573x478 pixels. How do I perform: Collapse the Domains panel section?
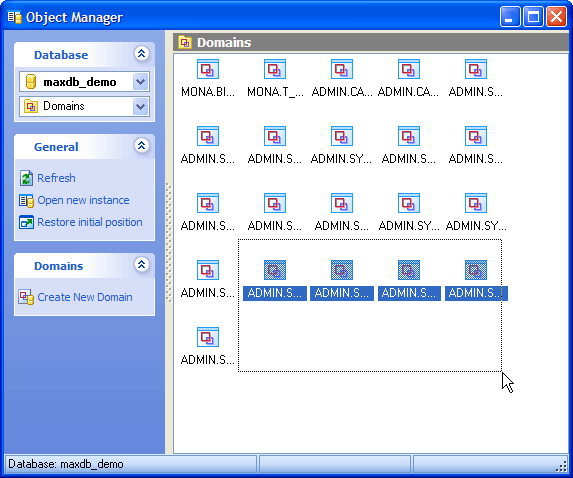click(x=141, y=265)
